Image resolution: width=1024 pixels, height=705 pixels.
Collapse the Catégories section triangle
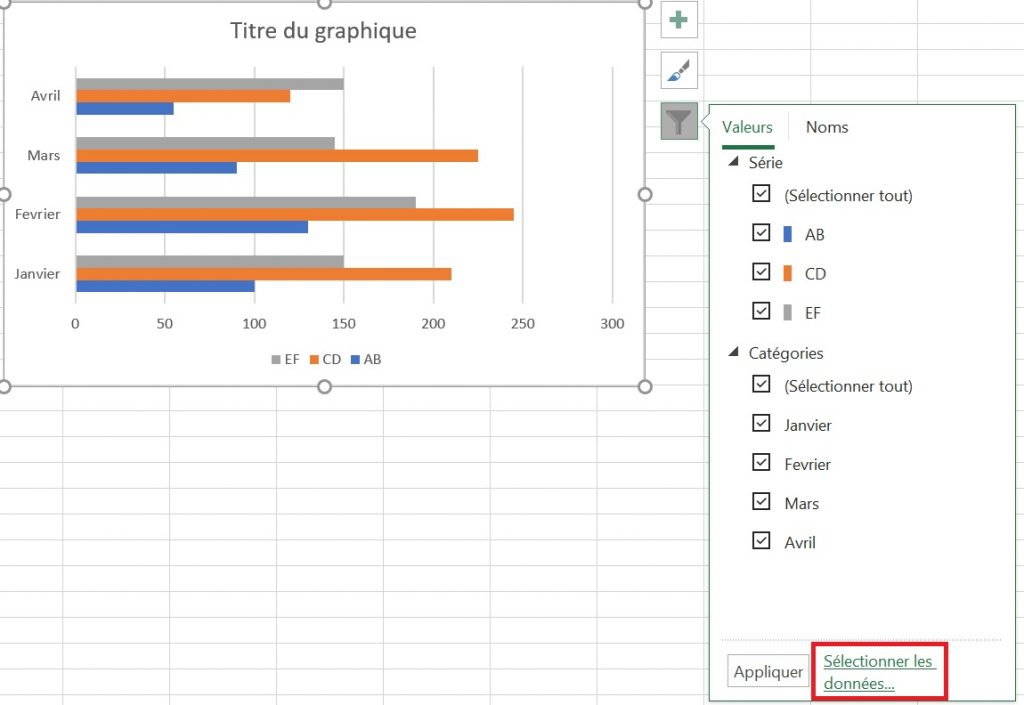[x=736, y=352]
